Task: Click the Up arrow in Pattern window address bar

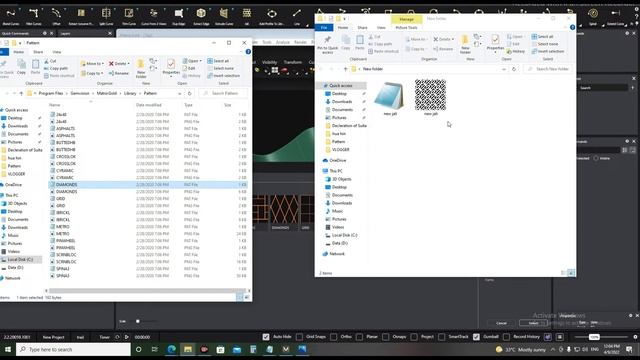Action: point(21,93)
